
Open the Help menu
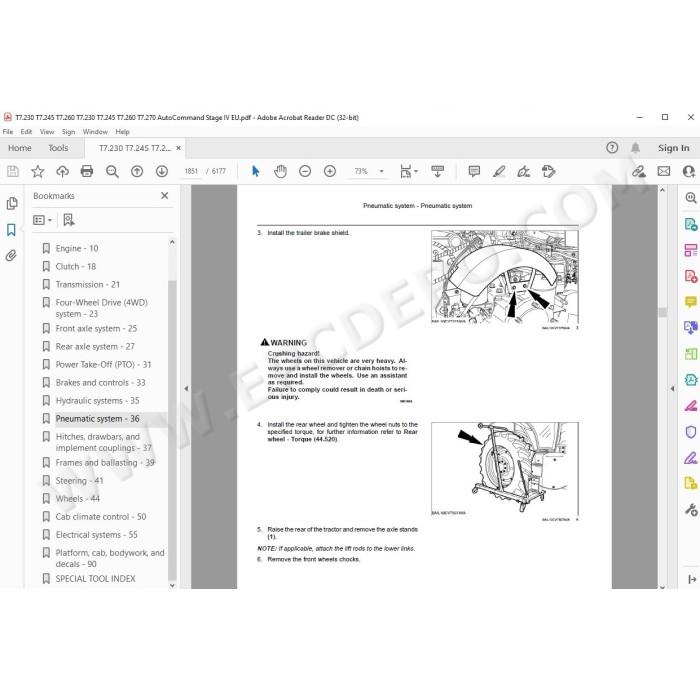[122, 132]
